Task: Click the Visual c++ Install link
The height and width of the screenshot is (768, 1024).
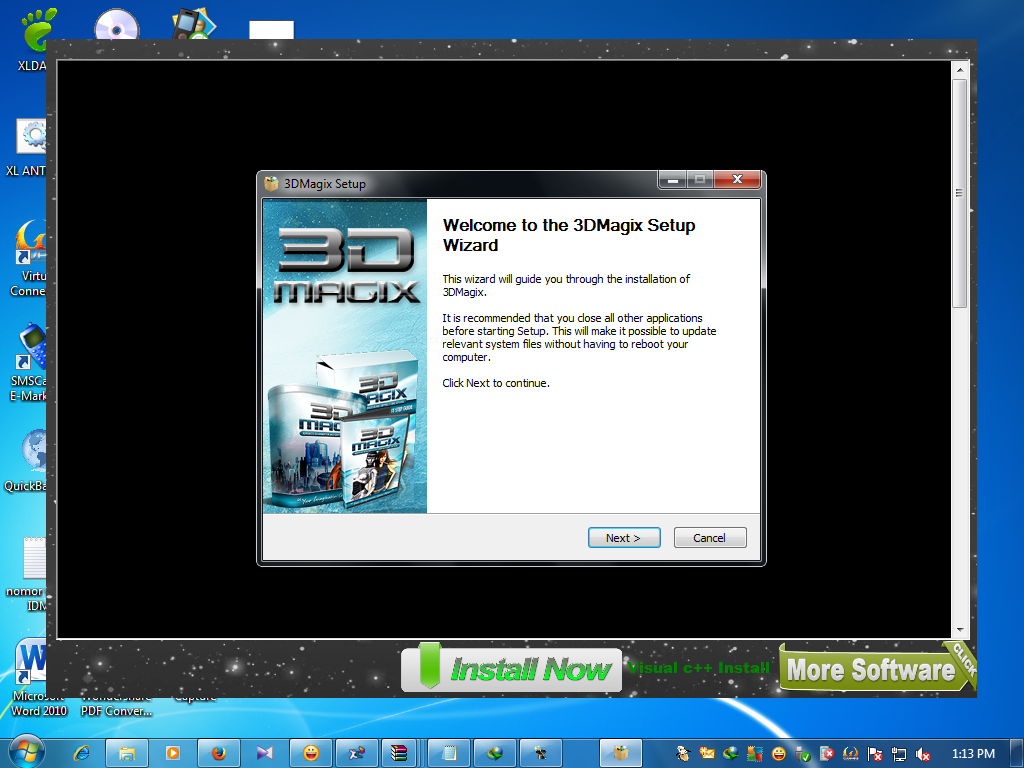Action: click(x=698, y=668)
